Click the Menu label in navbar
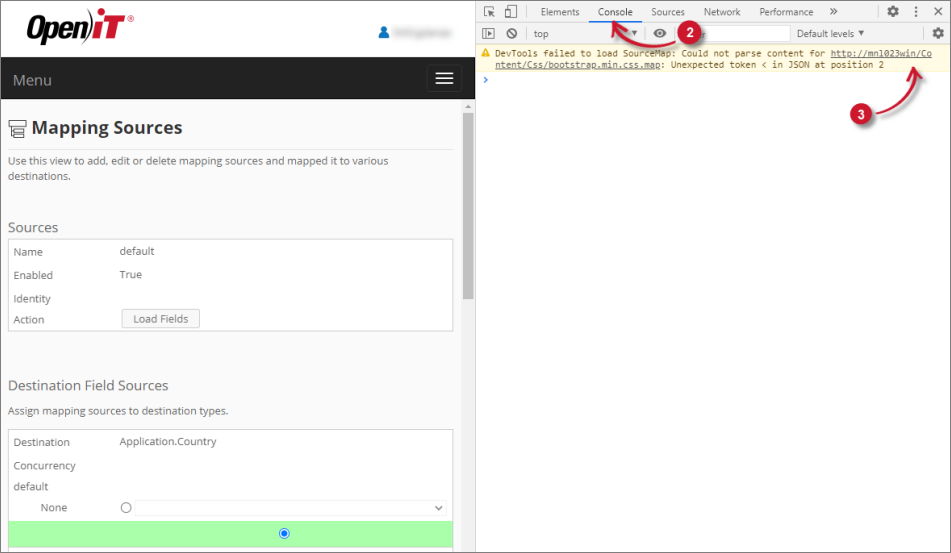The width and height of the screenshot is (951, 553). point(32,80)
